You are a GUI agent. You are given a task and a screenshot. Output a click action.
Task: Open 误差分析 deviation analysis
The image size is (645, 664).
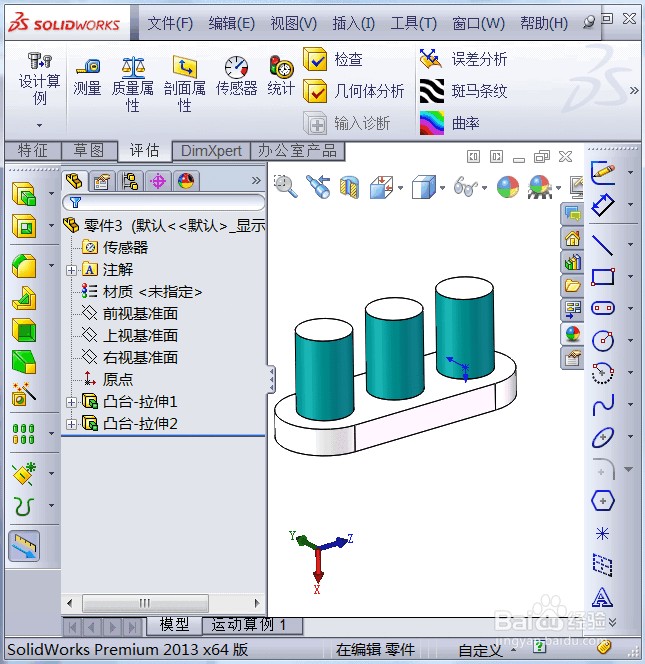[463, 59]
